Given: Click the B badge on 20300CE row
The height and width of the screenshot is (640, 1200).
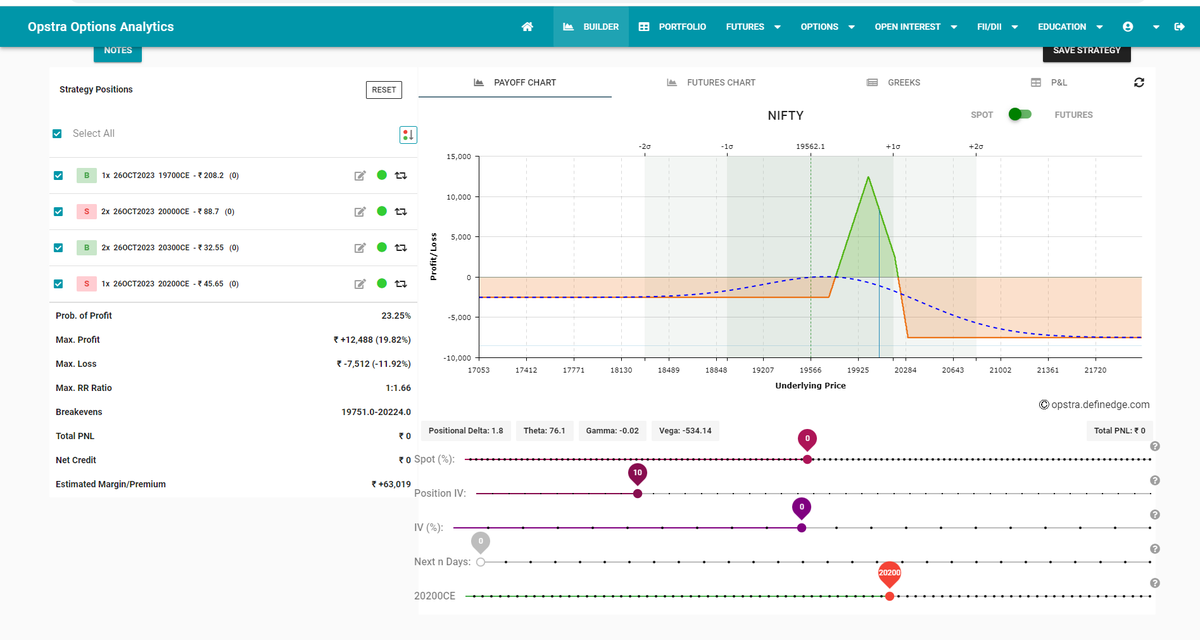Looking at the screenshot, I should point(86,248).
